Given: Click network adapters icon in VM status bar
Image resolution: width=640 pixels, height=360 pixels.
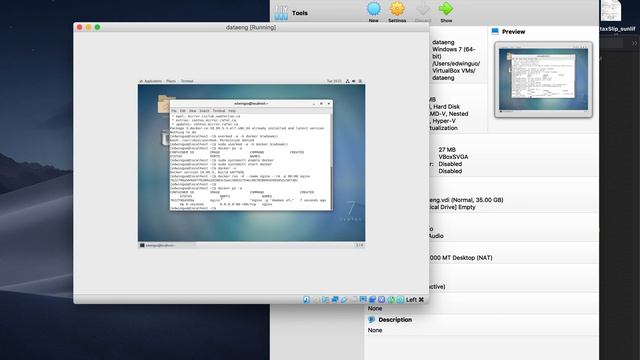Looking at the screenshot, I should (x=335, y=300).
